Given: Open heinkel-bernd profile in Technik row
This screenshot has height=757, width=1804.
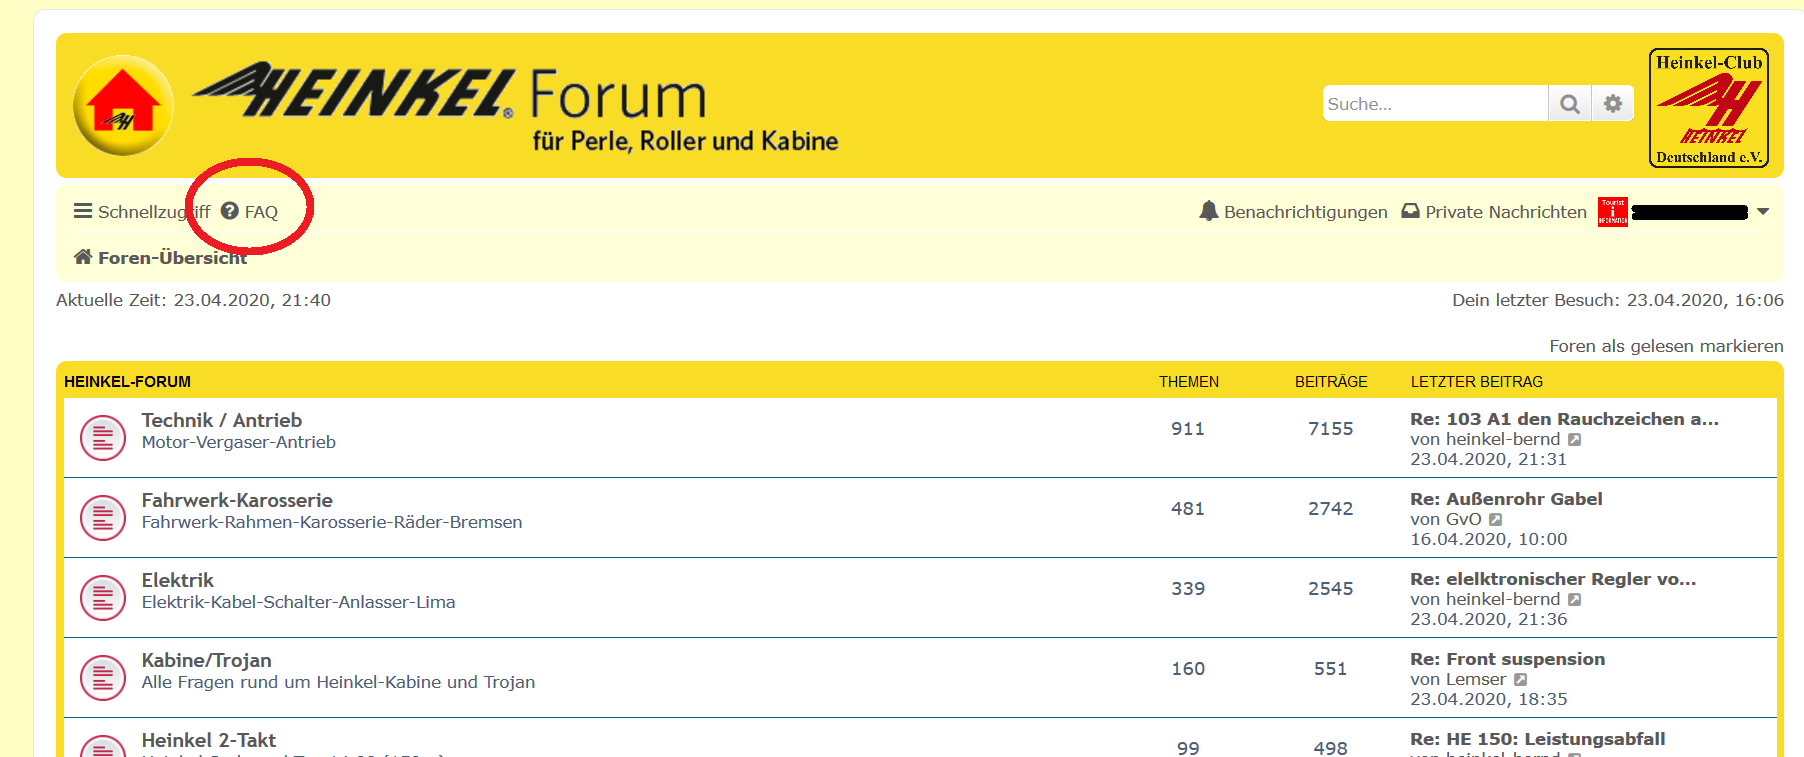Looking at the screenshot, I should point(1503,439).
